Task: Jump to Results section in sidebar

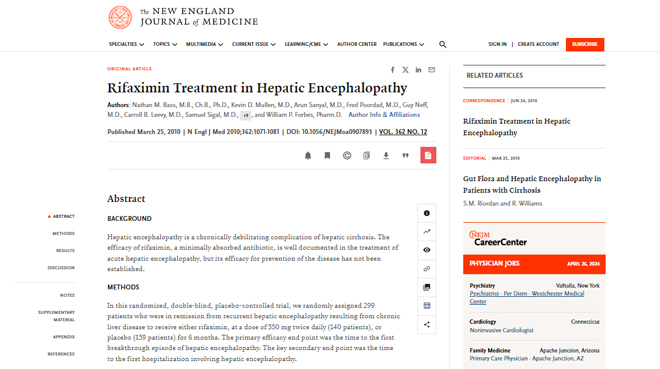Action: click(x=65, y=251)
